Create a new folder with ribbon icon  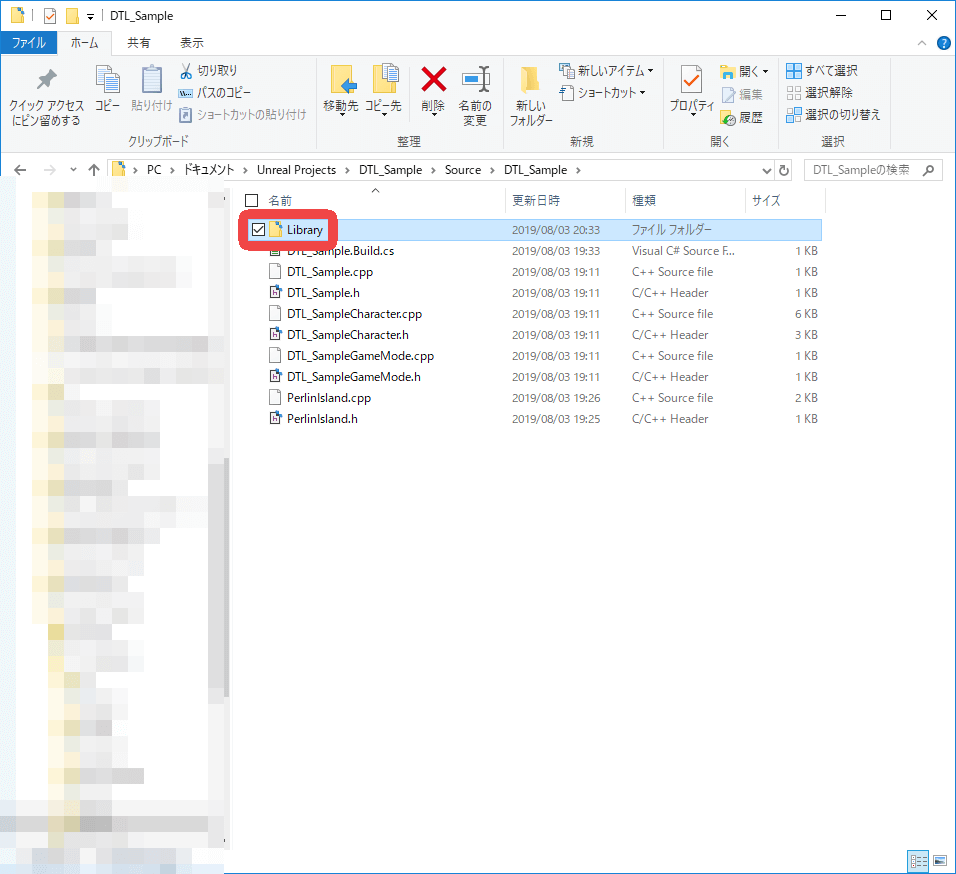point(530,80)
